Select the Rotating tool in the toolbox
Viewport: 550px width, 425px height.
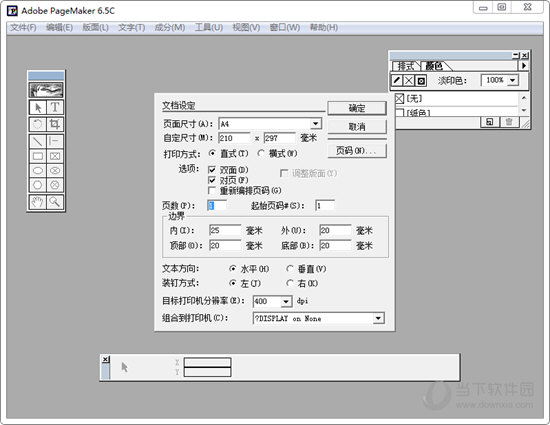(38, 124)
